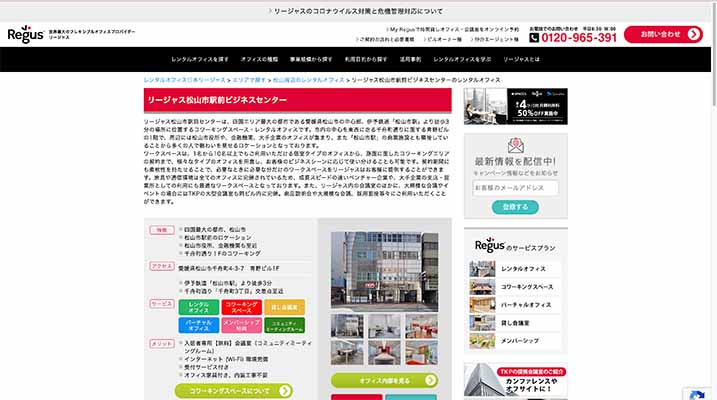Click the blue バーチャルオフィス service badge
The height and width of the screenshot is (400, 717).
[x=198, y=325]
